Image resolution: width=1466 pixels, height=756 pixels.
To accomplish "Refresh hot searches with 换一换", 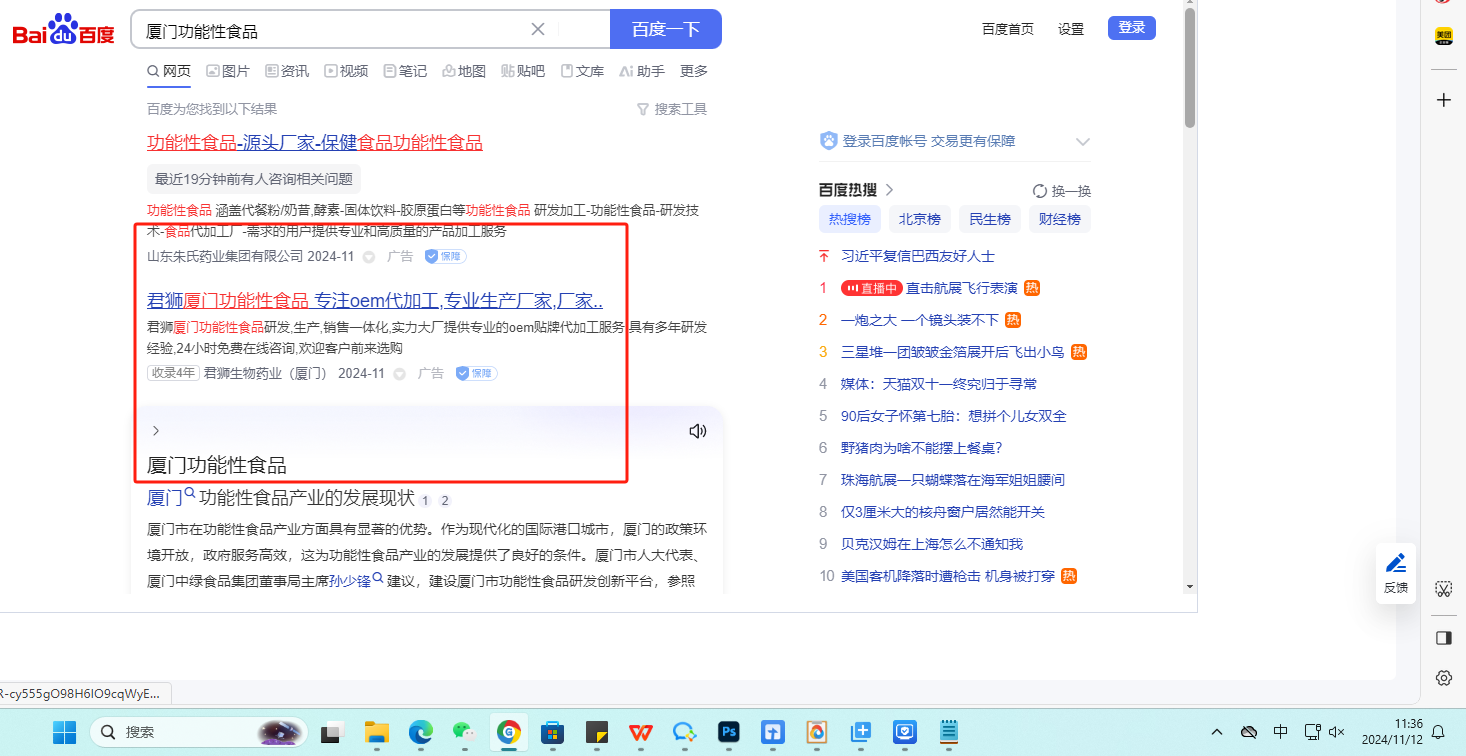I will (1061, 191).
